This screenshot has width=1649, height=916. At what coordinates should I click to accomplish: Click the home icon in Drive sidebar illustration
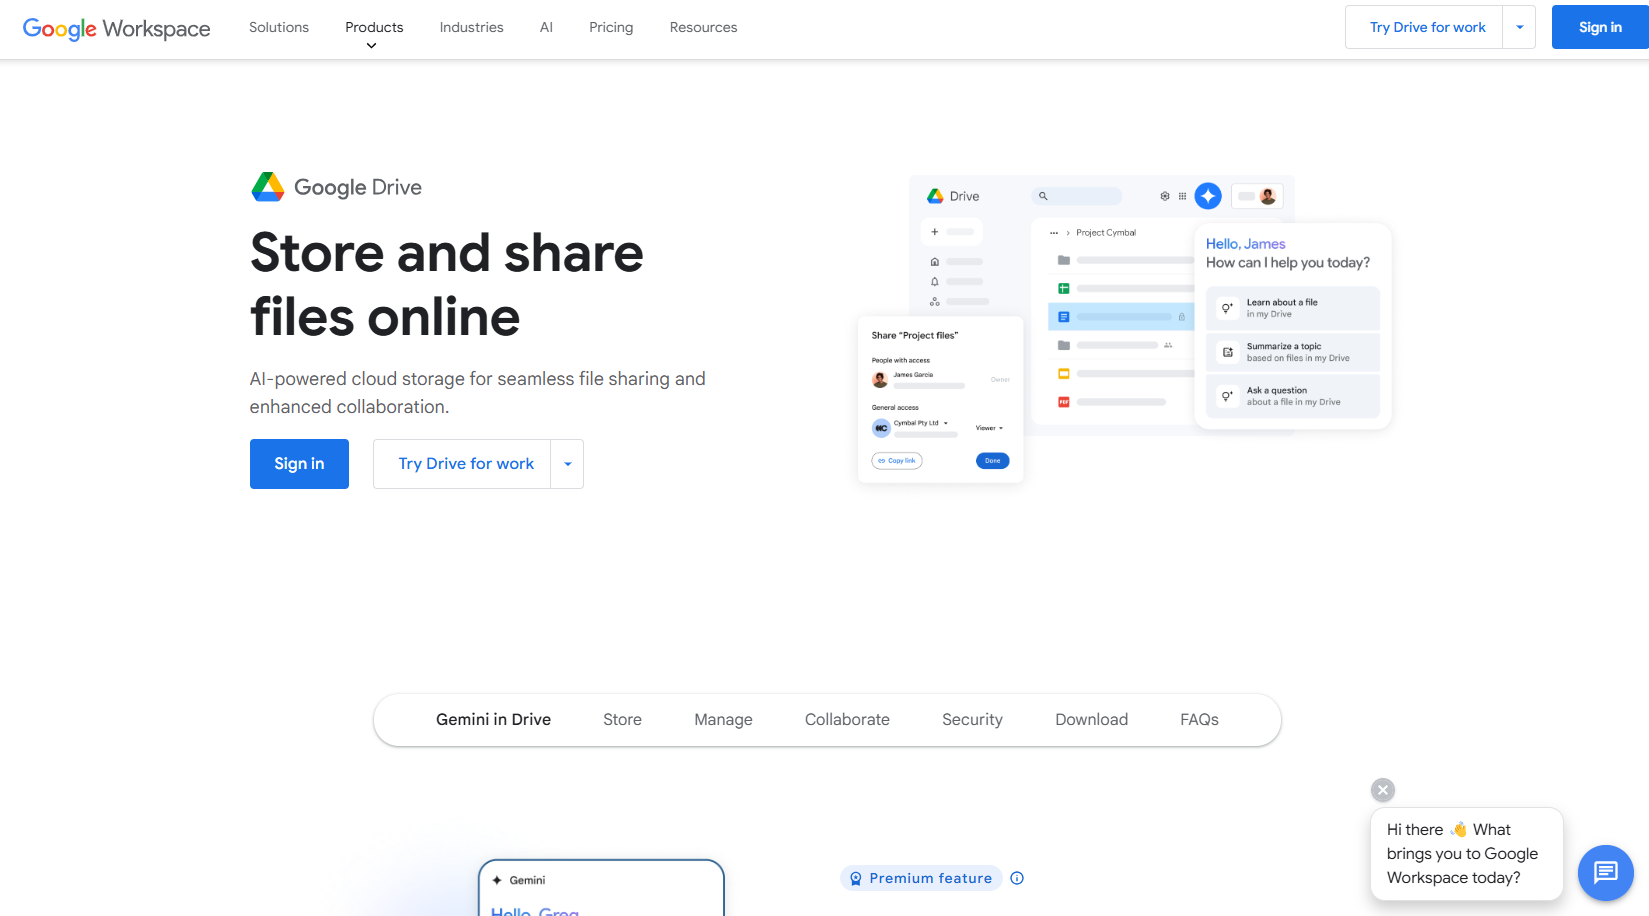[935, 262]
